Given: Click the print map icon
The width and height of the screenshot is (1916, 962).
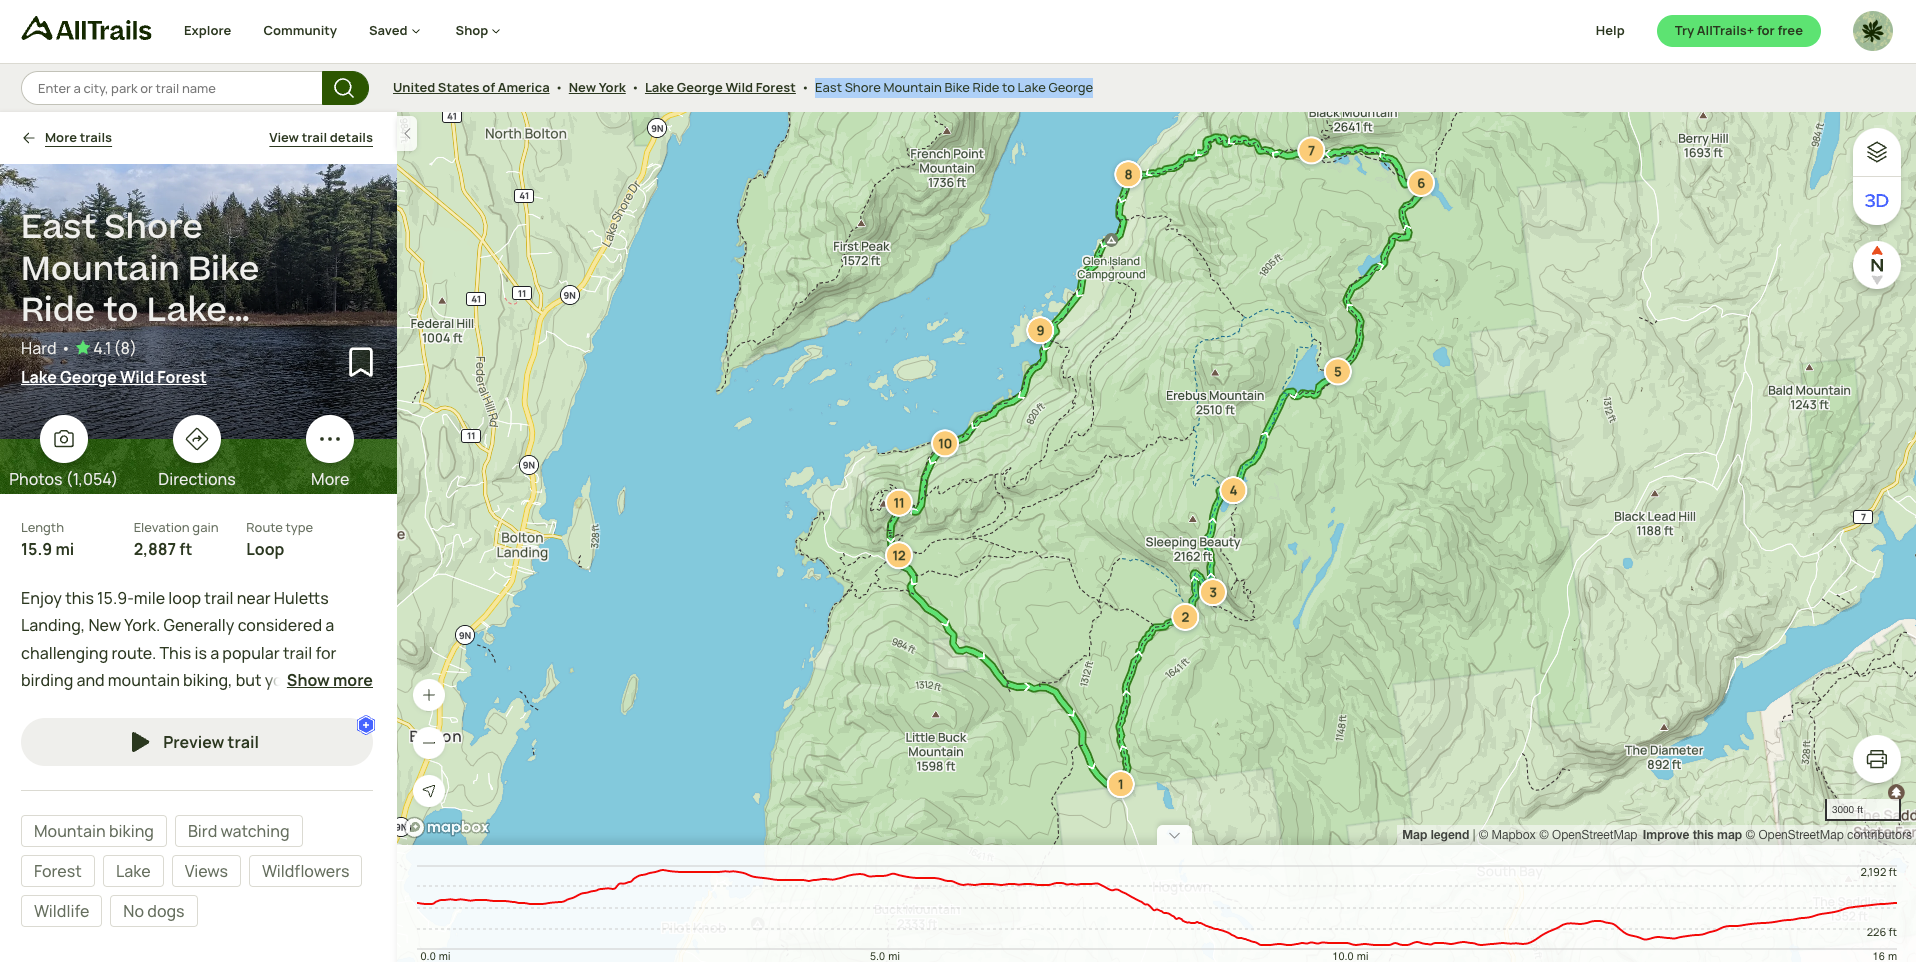Looking at the screenshot, I should click(x=1876, y=759).
